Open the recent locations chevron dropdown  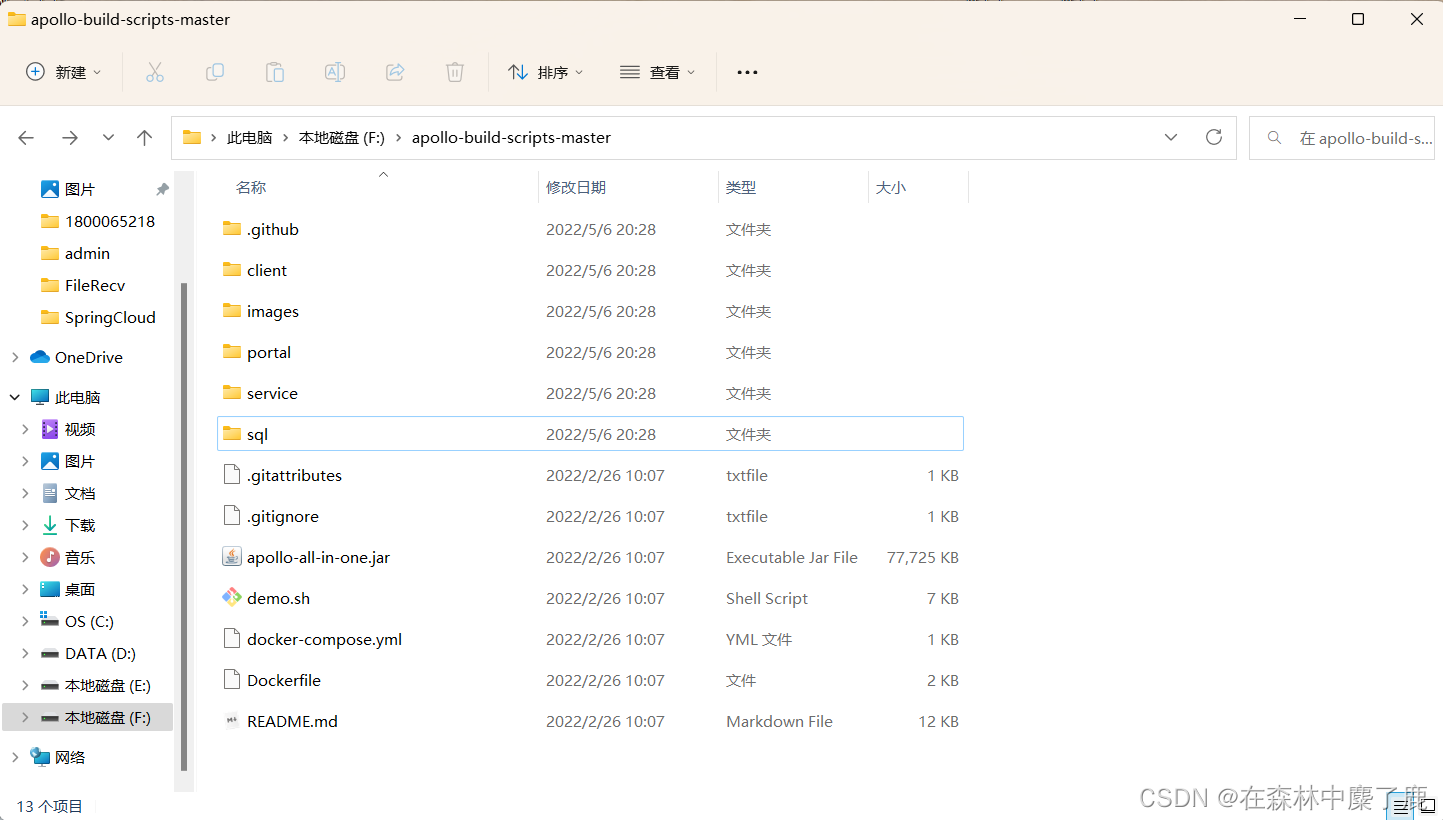coord(108,138)
